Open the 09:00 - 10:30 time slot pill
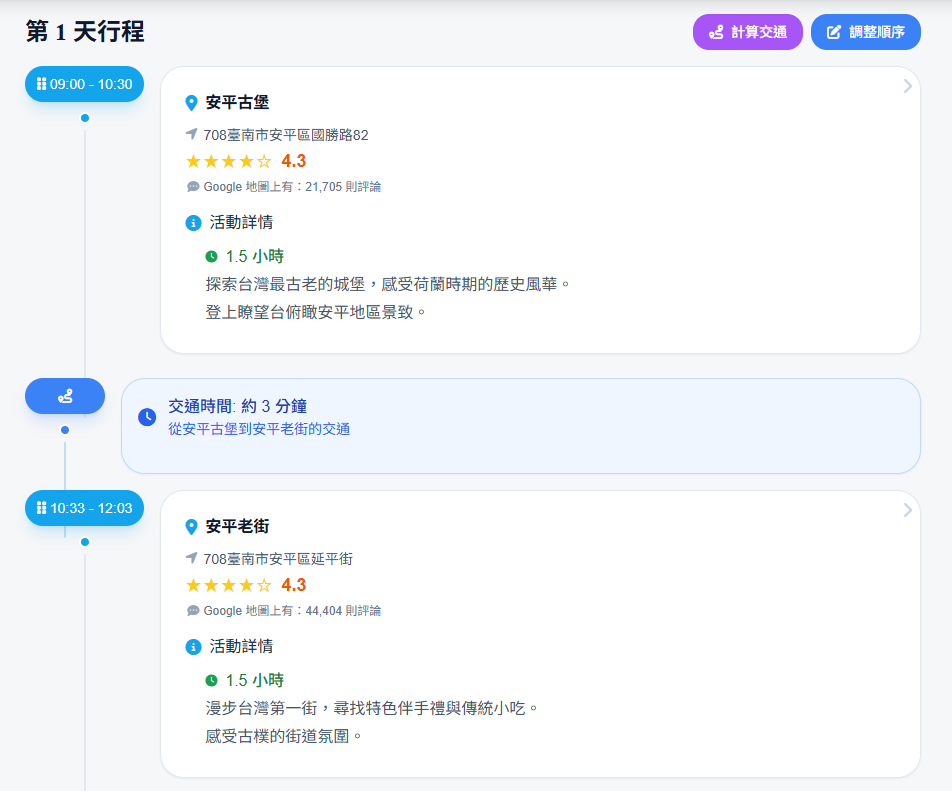The width and height of the screenshot is (952, 791). pos(84,84)
